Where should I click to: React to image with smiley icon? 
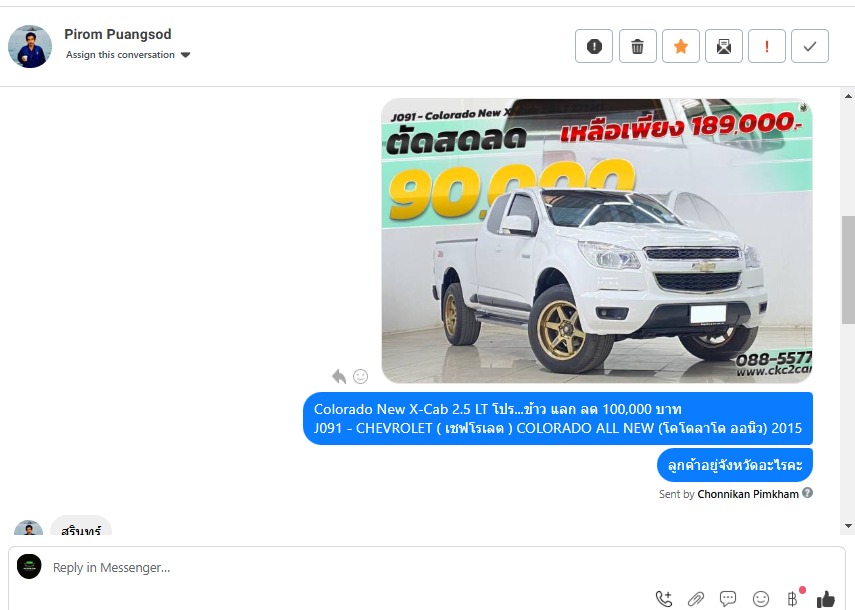pos(360,376)
